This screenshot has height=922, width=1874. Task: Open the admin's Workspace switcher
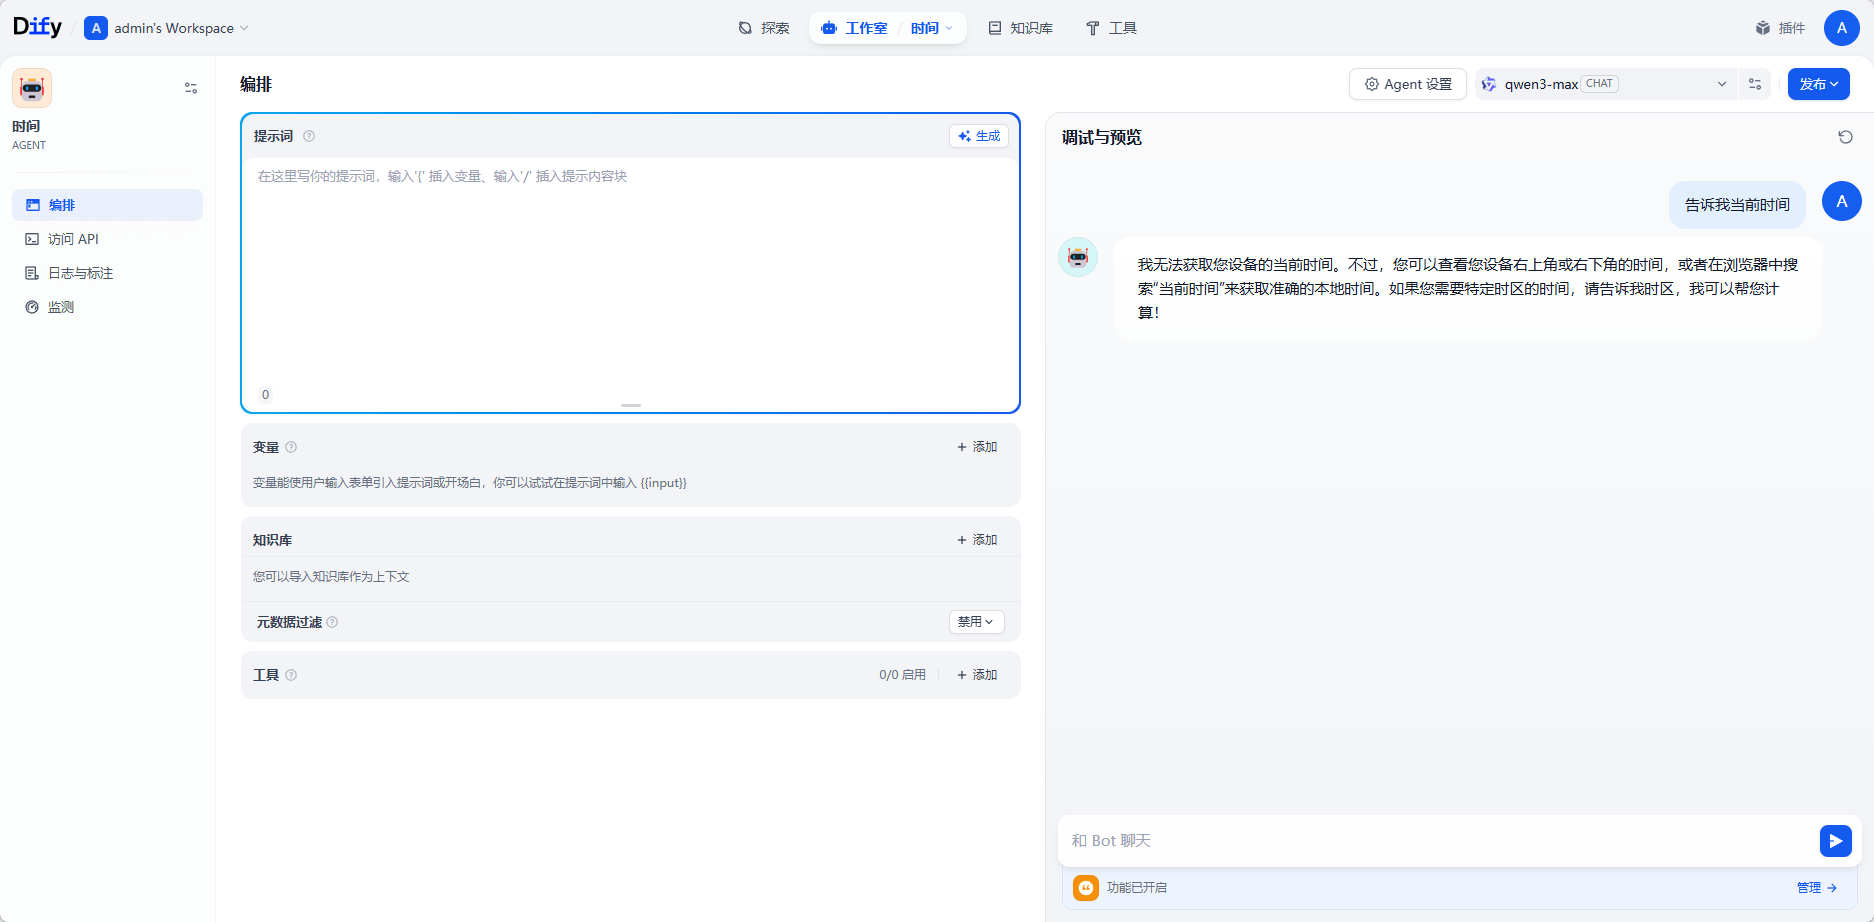tap(167, 28)
